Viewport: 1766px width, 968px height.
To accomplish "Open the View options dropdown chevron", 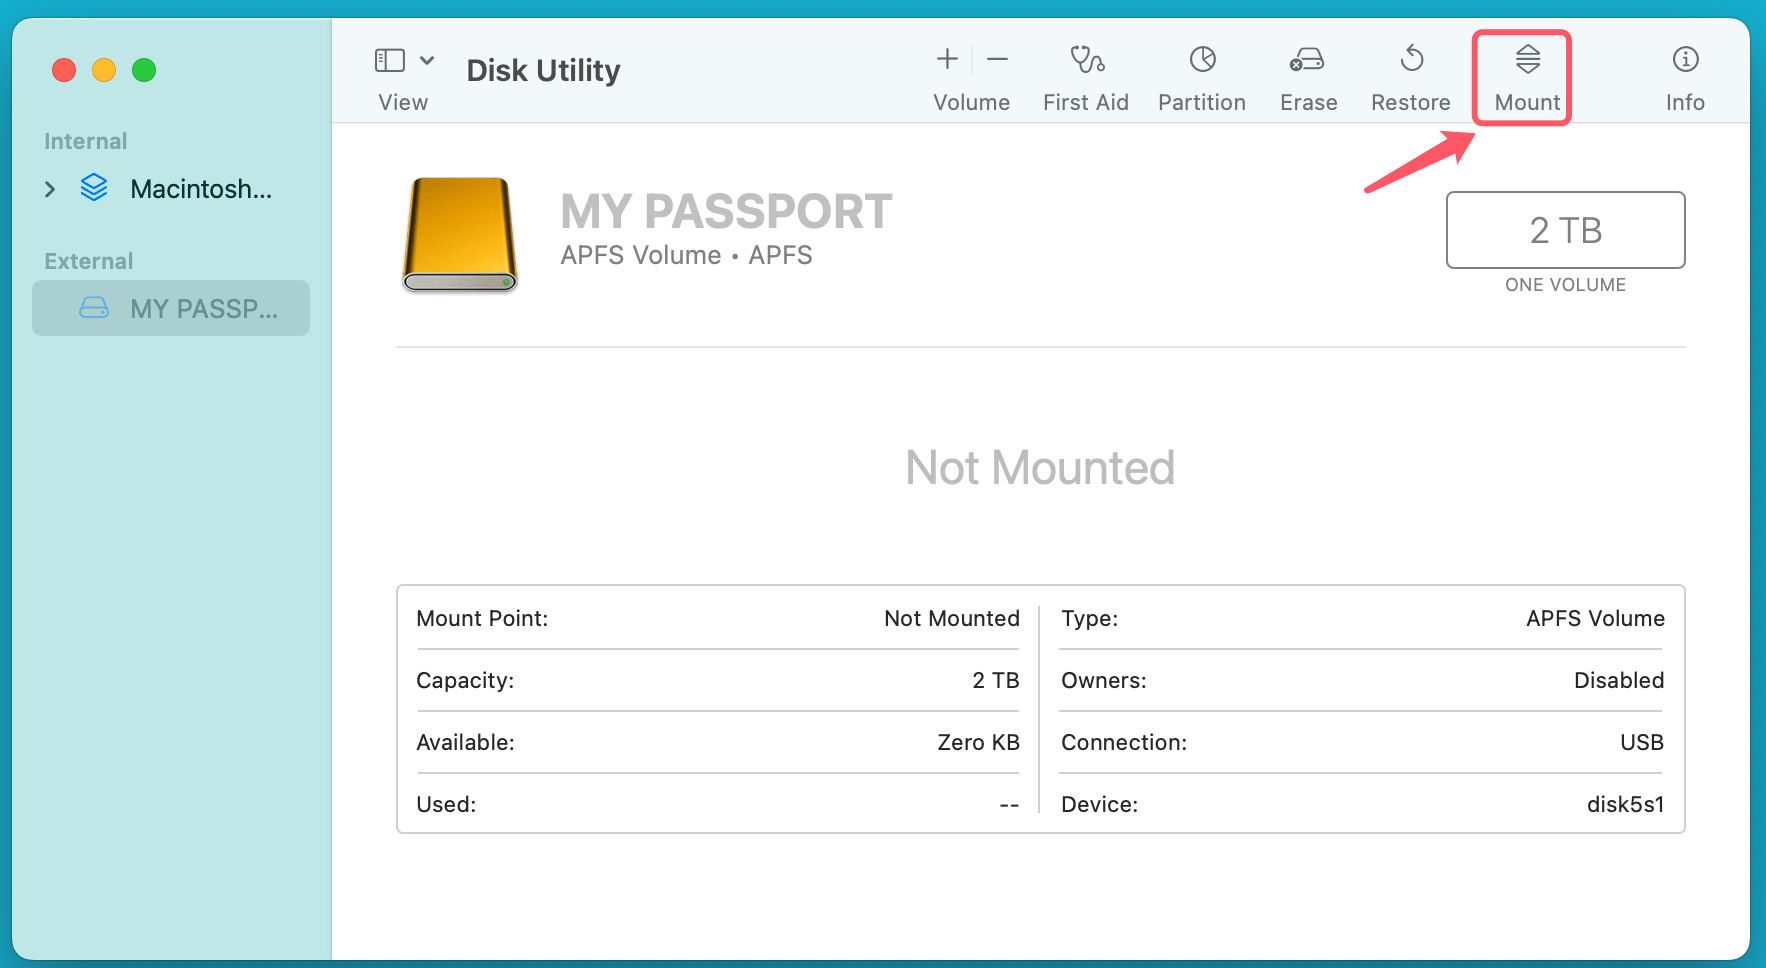I will [x=427, y=61].
